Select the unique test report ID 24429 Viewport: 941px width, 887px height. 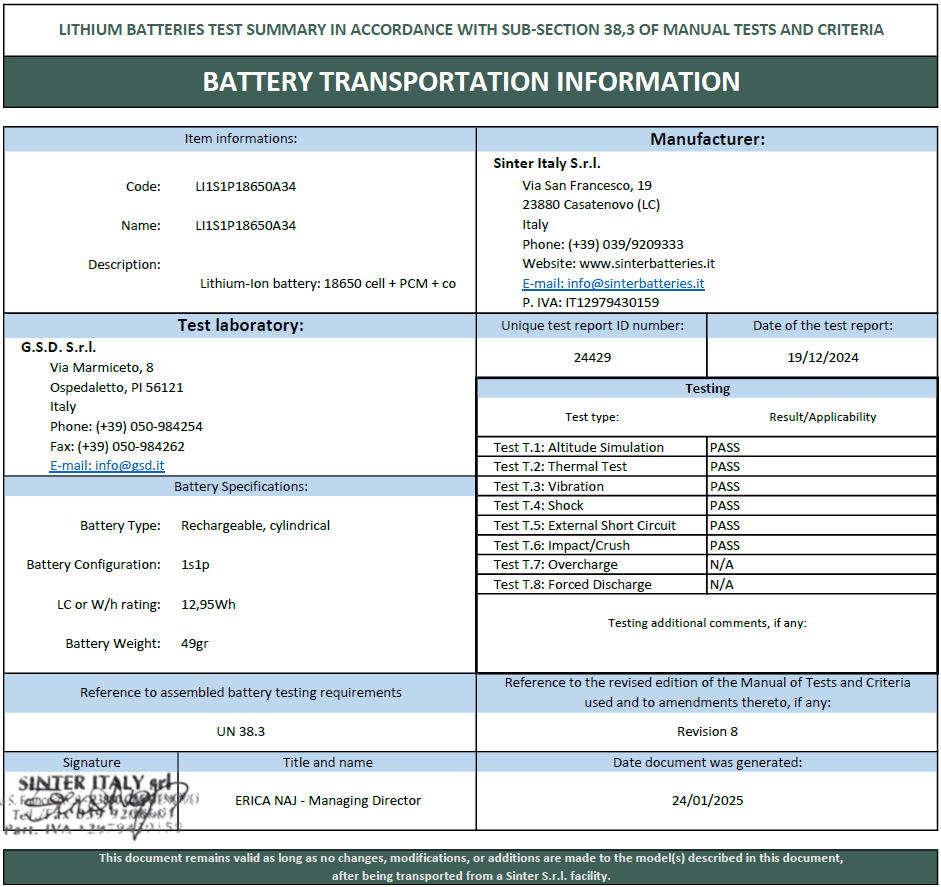592,357
